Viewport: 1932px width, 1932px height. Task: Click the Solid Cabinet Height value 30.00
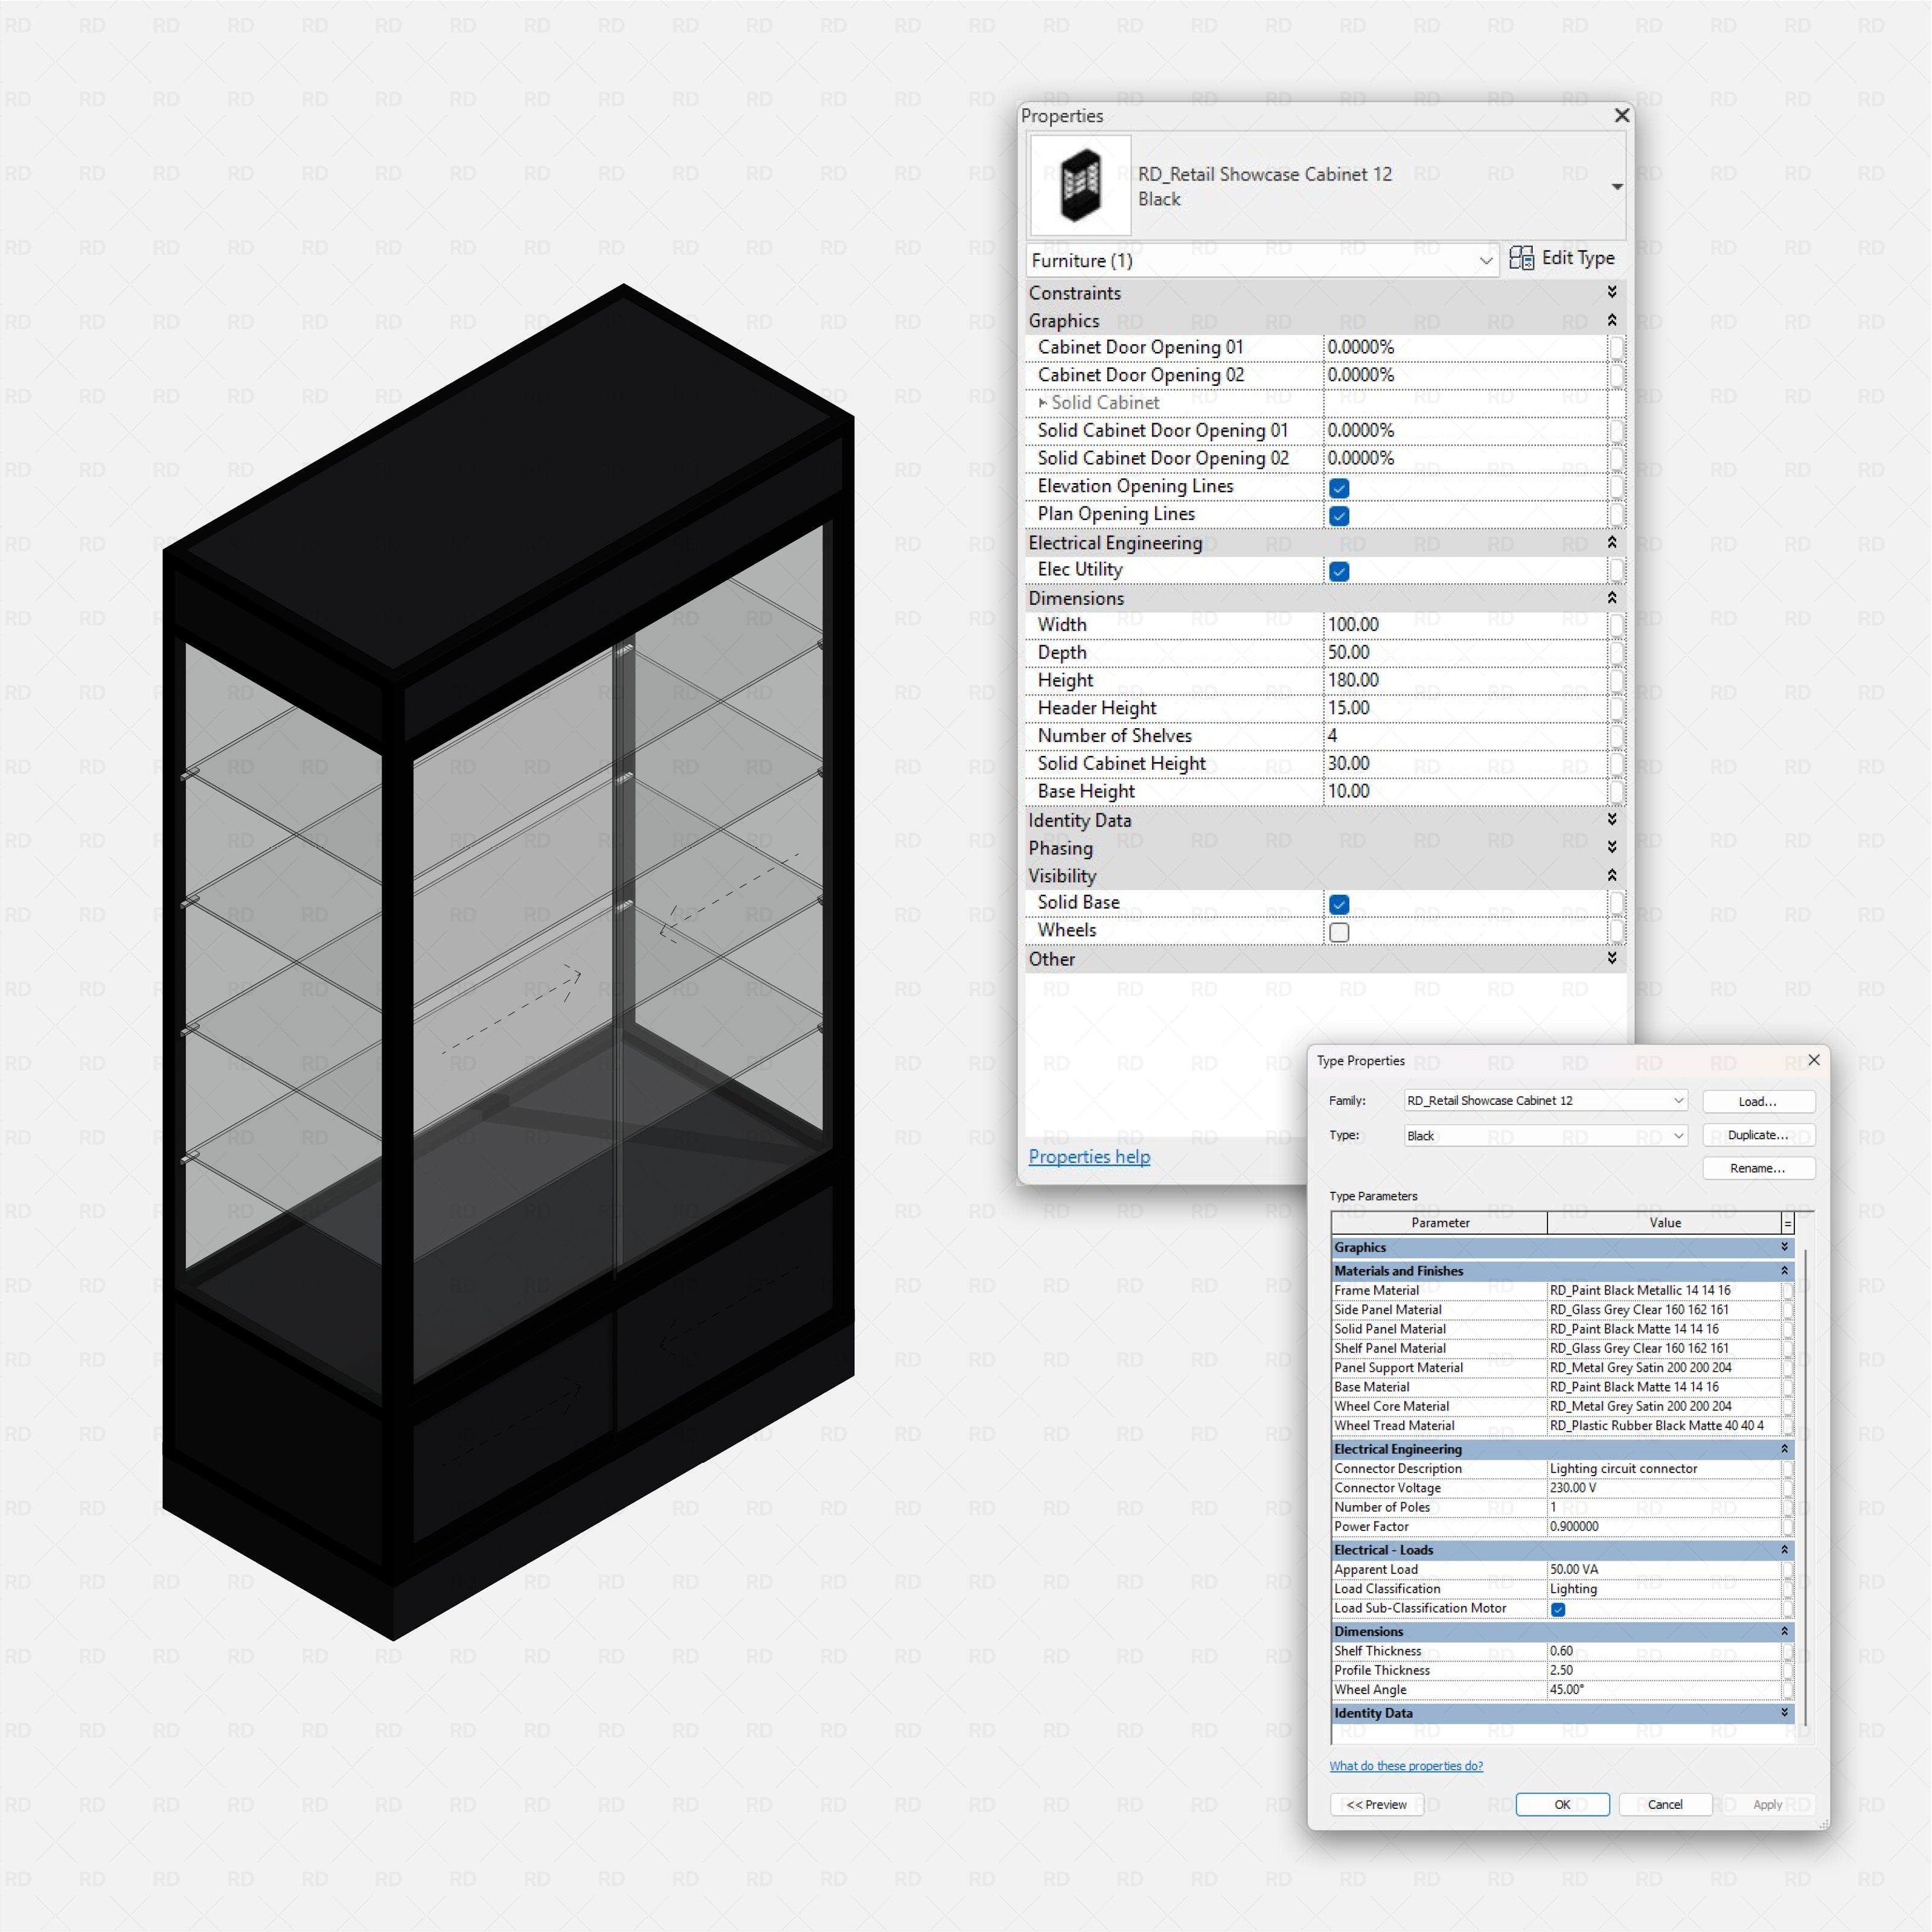pos(1465,763)
